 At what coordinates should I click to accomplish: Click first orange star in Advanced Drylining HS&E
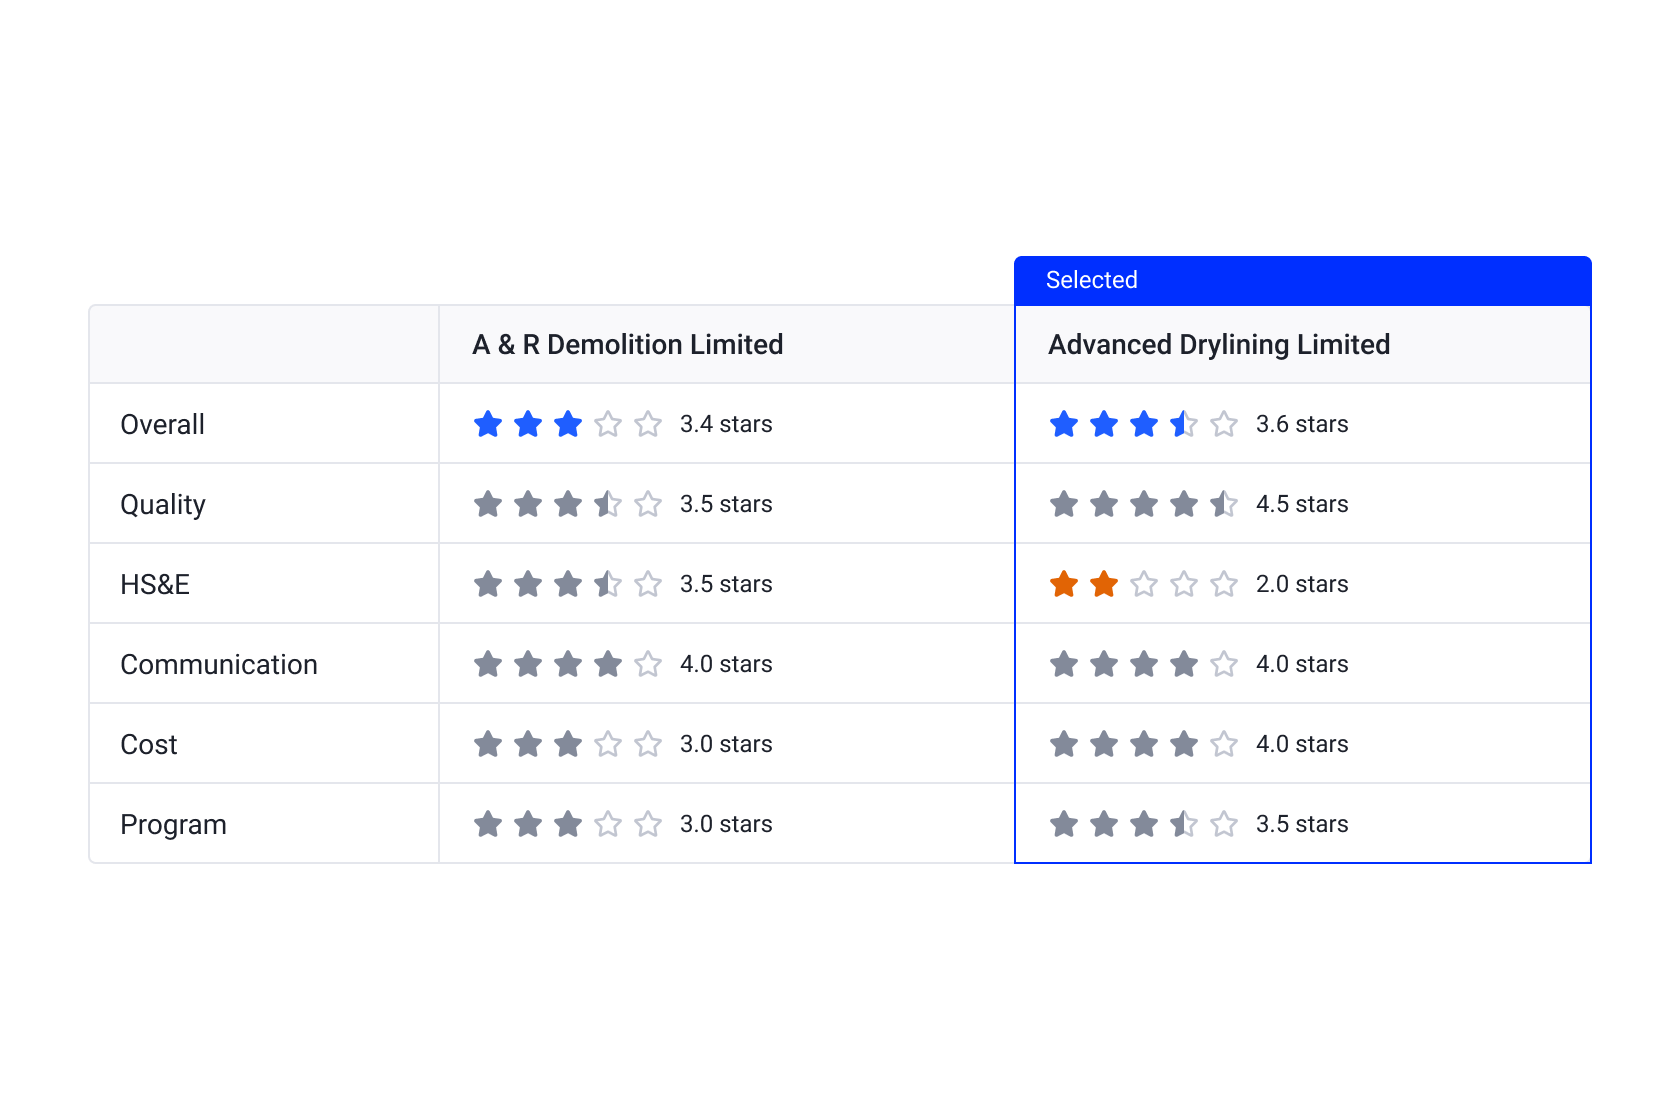(1064, 584)
